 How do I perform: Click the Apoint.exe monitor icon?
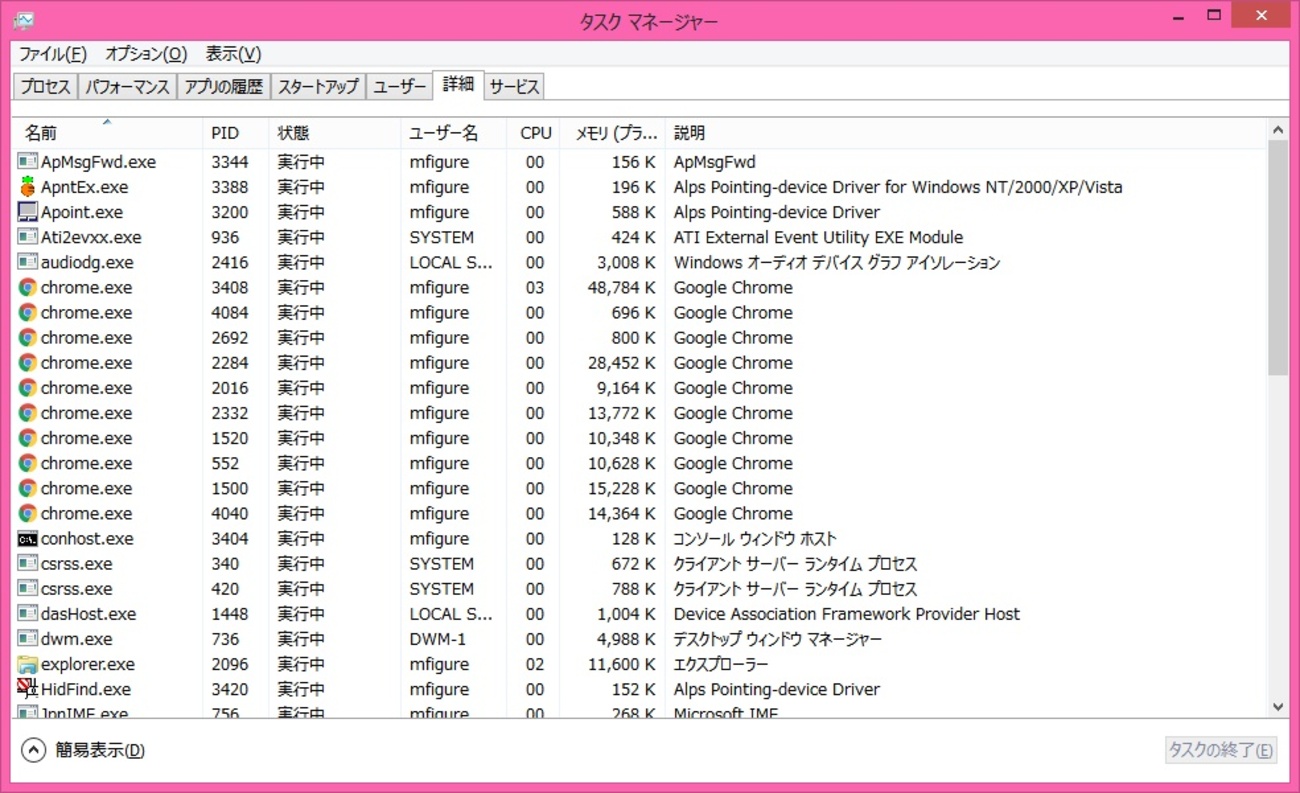pos(27,212)
